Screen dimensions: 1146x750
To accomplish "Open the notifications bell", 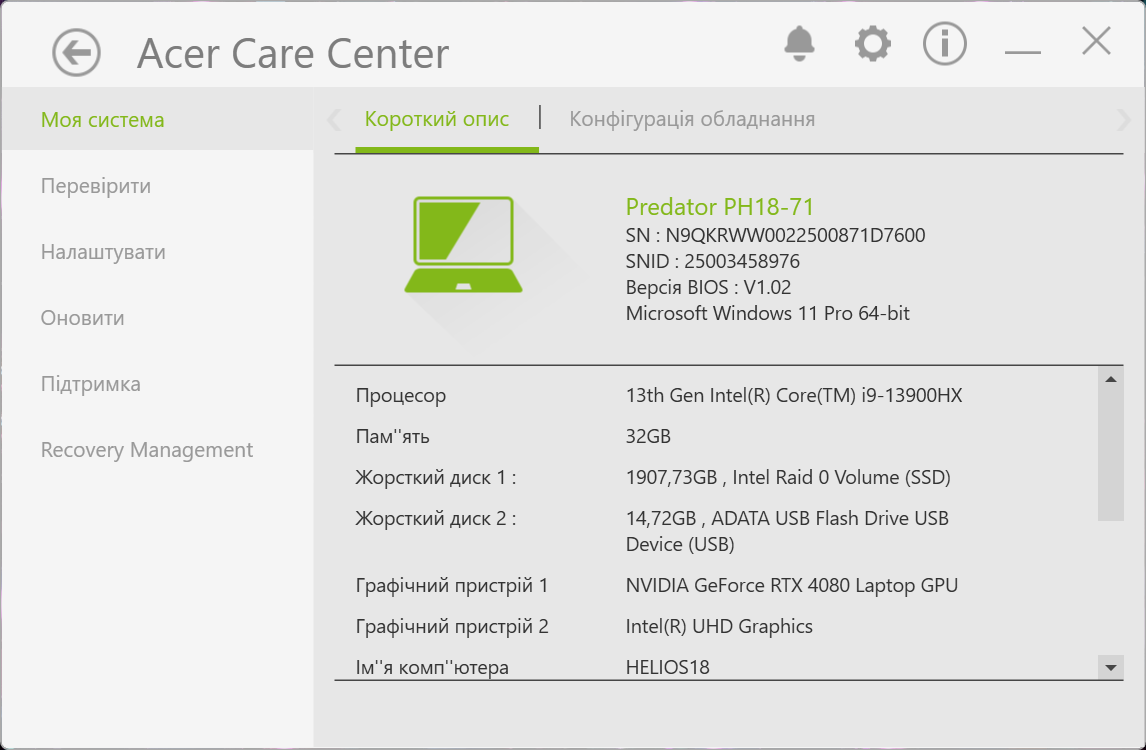I will click(x=799, y=44).
